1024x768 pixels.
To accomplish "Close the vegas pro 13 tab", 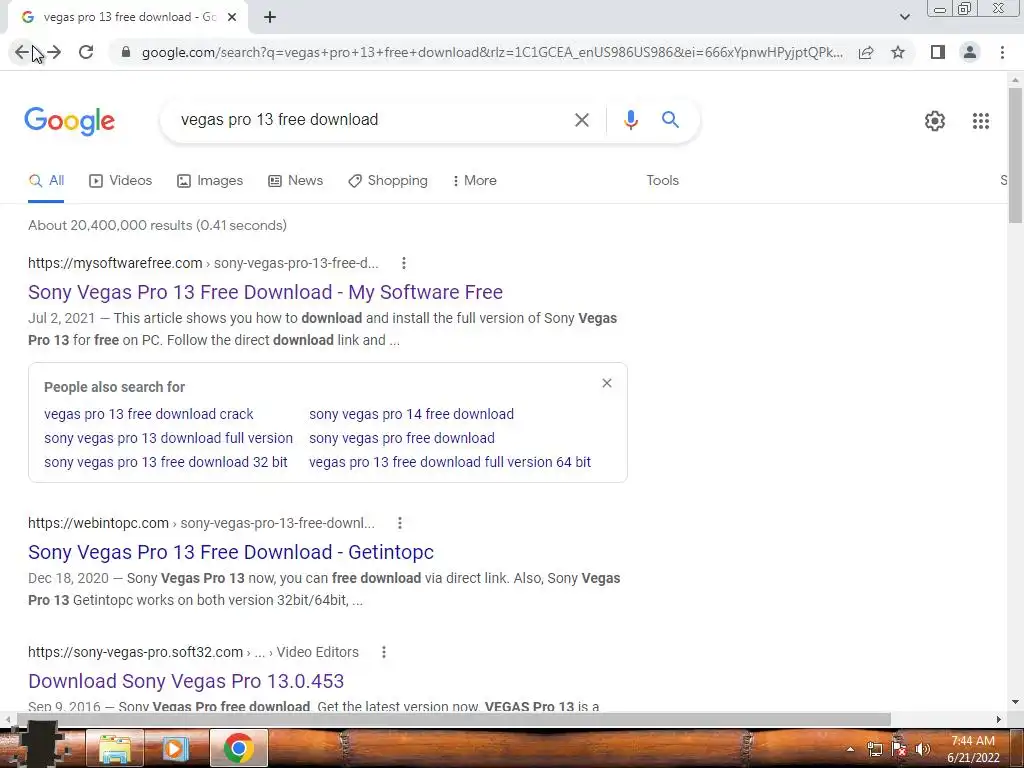I will point(232,18).
